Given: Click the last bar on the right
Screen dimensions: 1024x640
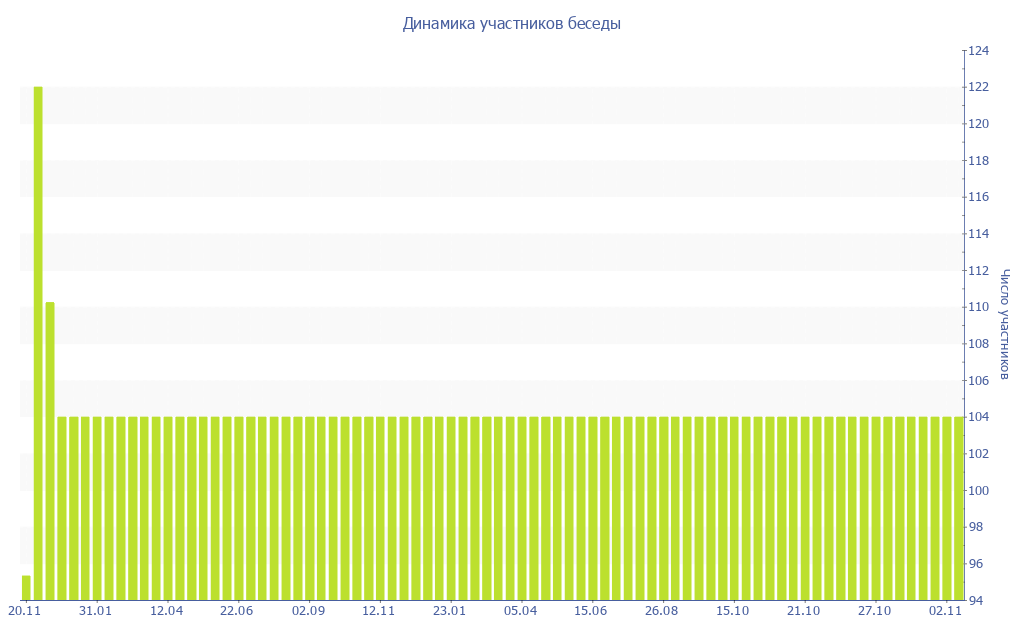Looking at the screenshot, I should [x=959, y=508].
